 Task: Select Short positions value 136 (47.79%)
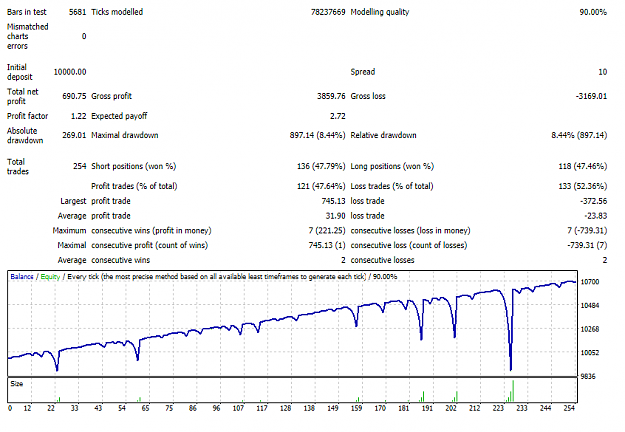click(321, 166)
